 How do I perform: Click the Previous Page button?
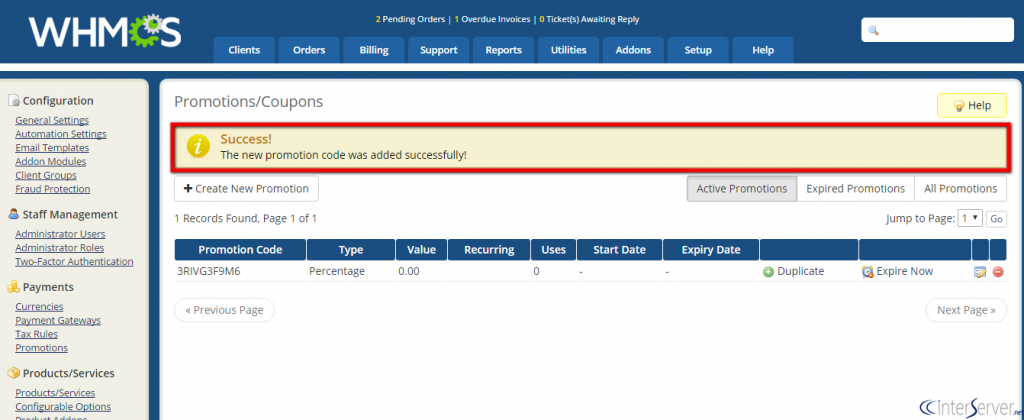[x=225, y=310]
